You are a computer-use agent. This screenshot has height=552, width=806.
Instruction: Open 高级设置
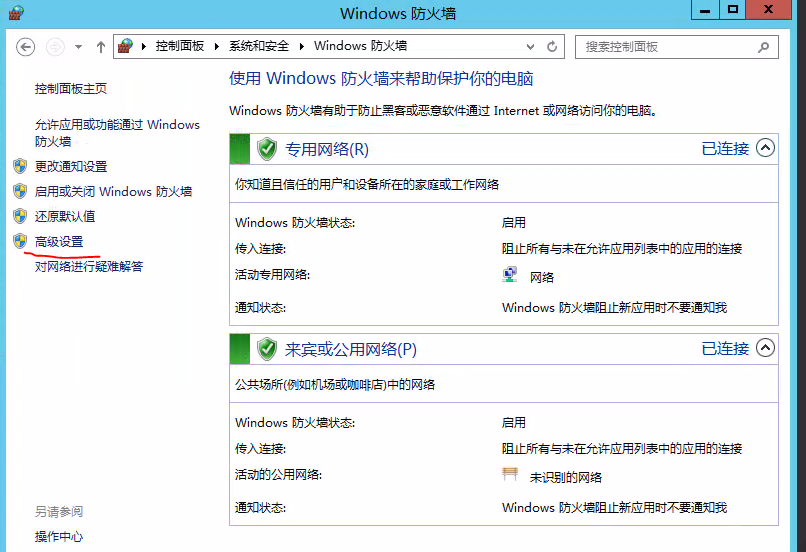59,242
